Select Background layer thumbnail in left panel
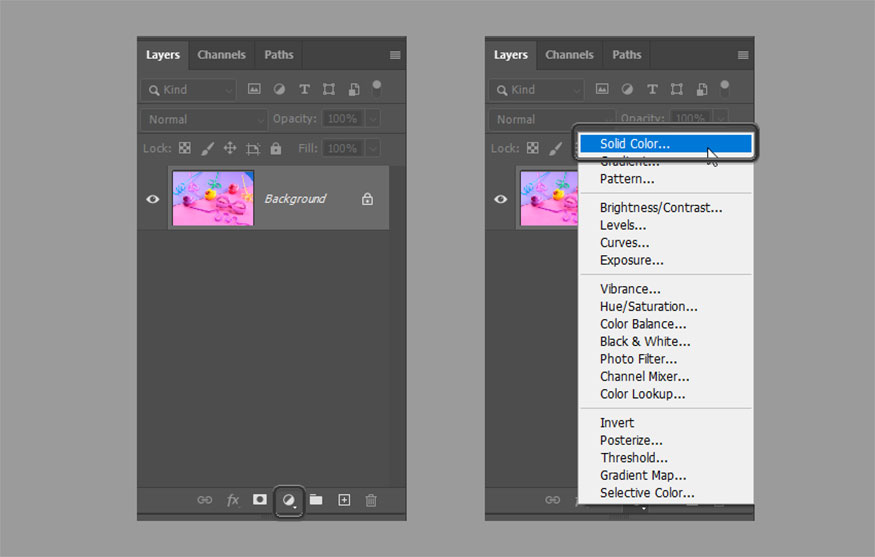The image size is (875, 557). (213, 199)
